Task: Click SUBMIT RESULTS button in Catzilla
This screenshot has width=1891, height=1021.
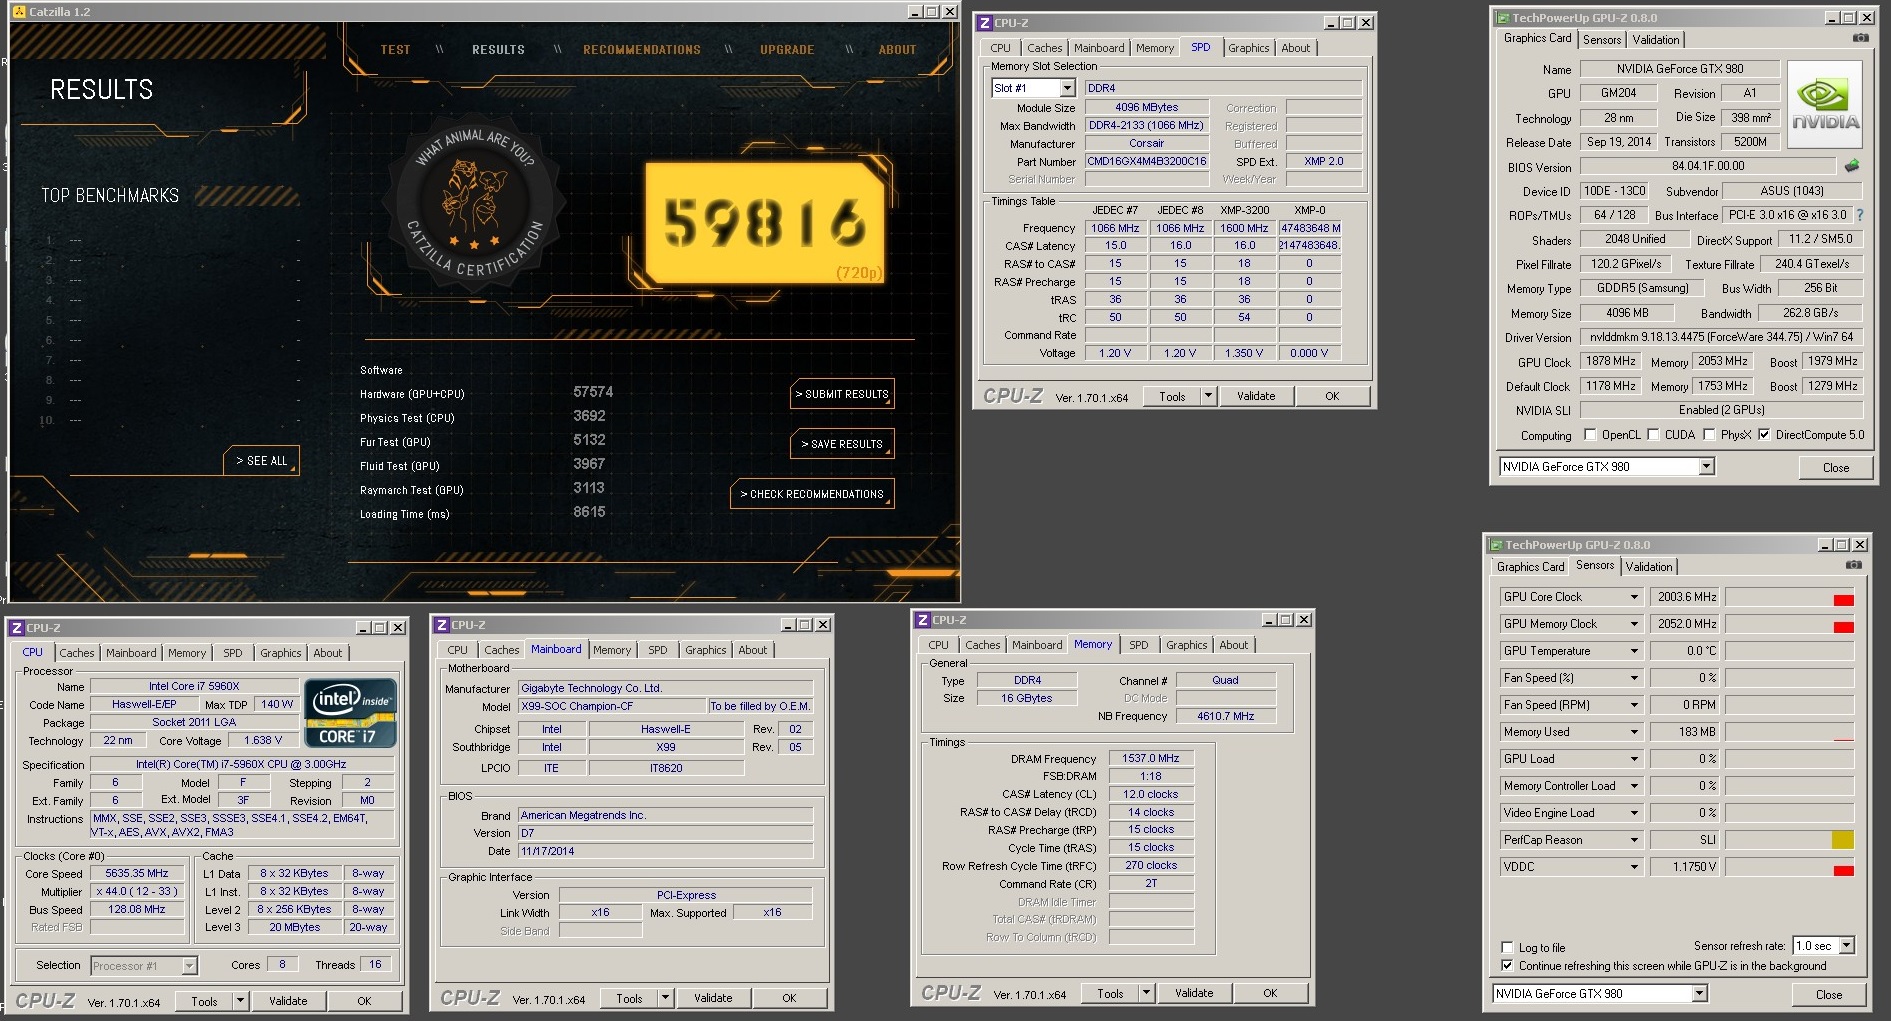Action: coord(842,394)
